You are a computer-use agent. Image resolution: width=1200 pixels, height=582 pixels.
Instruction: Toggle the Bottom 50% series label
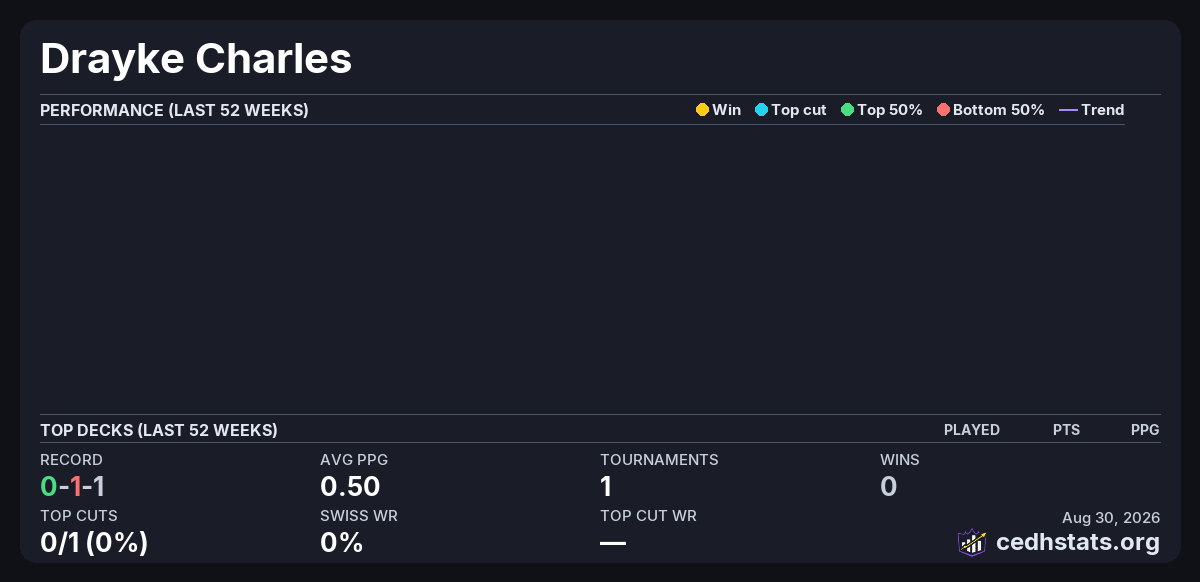(x=999, y=110)
